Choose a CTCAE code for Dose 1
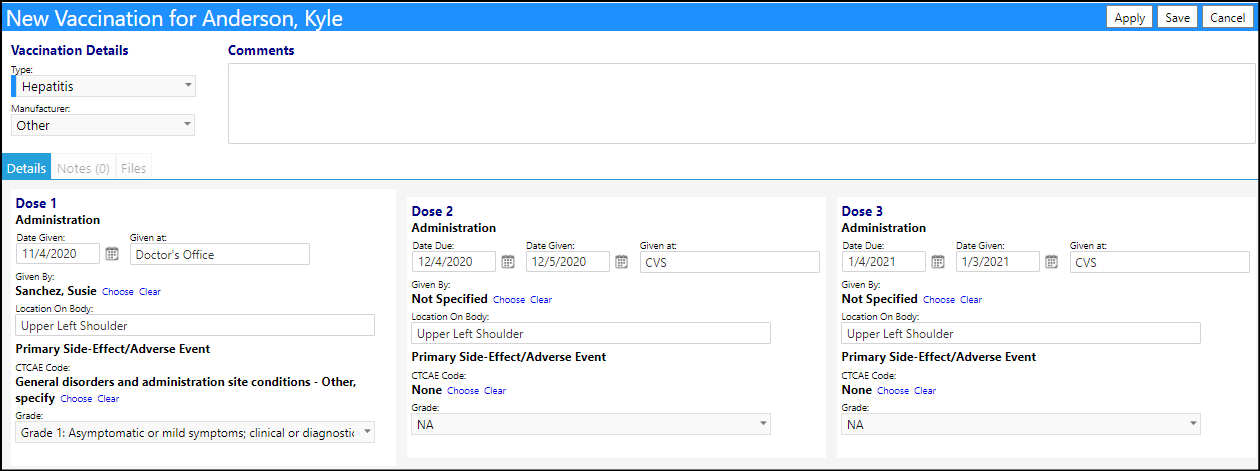Viewport: 1260px width, 471px height. pos(76,399)
